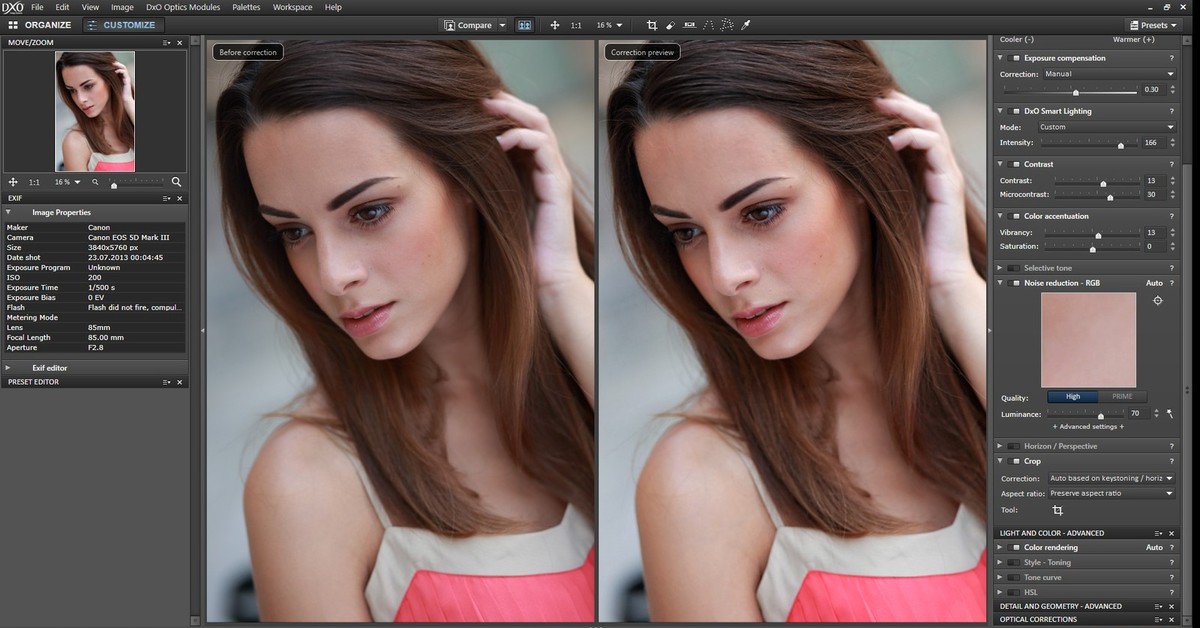Click Advanced settings link
The width and height of the screenshot is (1200, 628).
[1088, 427]
